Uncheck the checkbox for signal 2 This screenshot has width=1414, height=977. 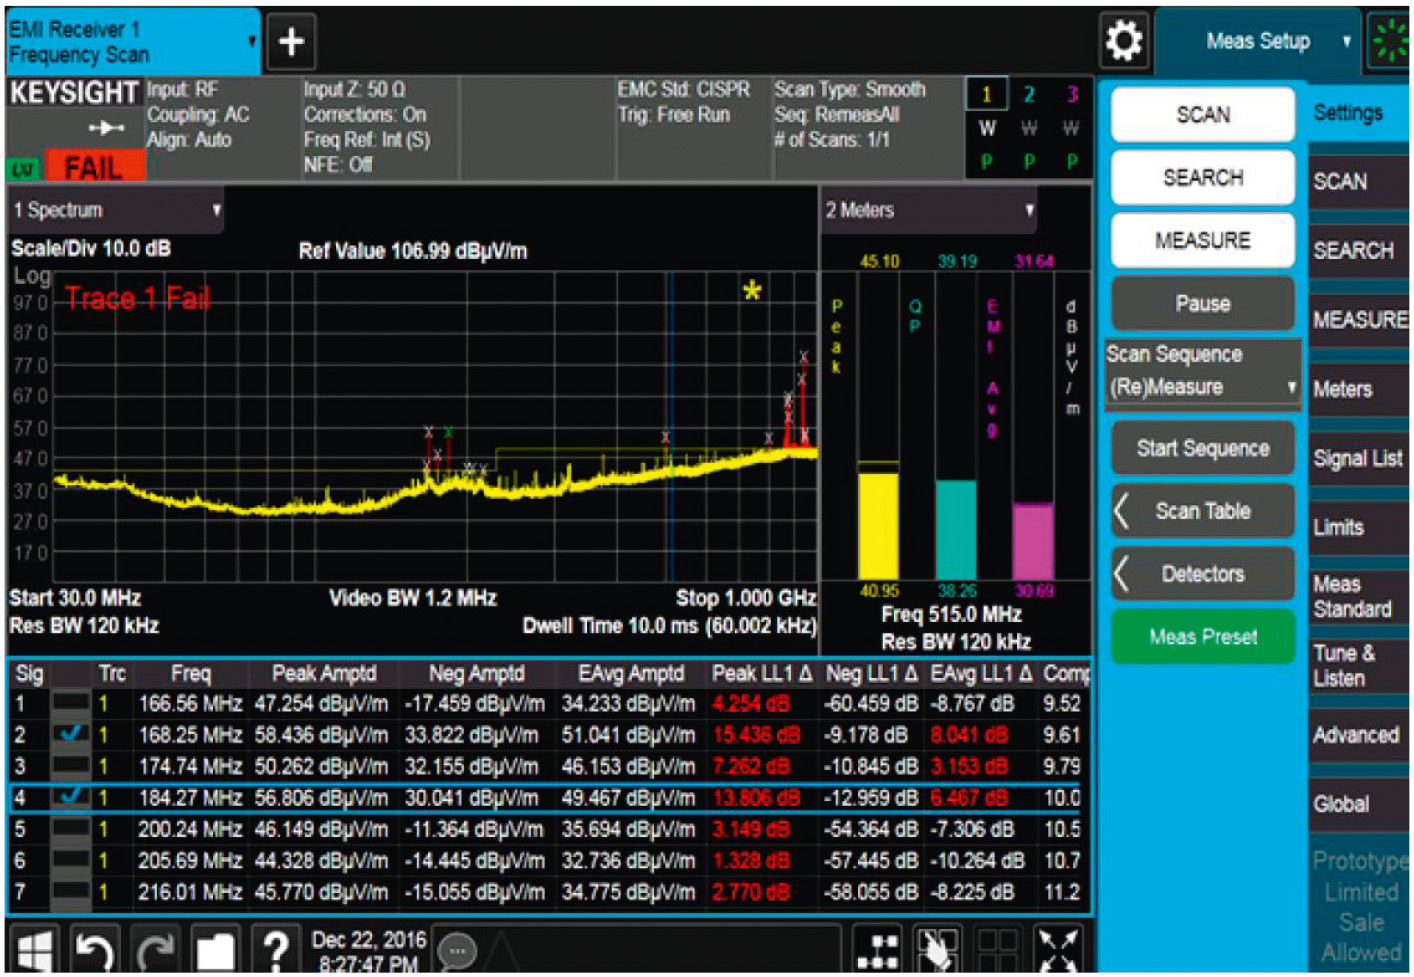coord(70,735)
